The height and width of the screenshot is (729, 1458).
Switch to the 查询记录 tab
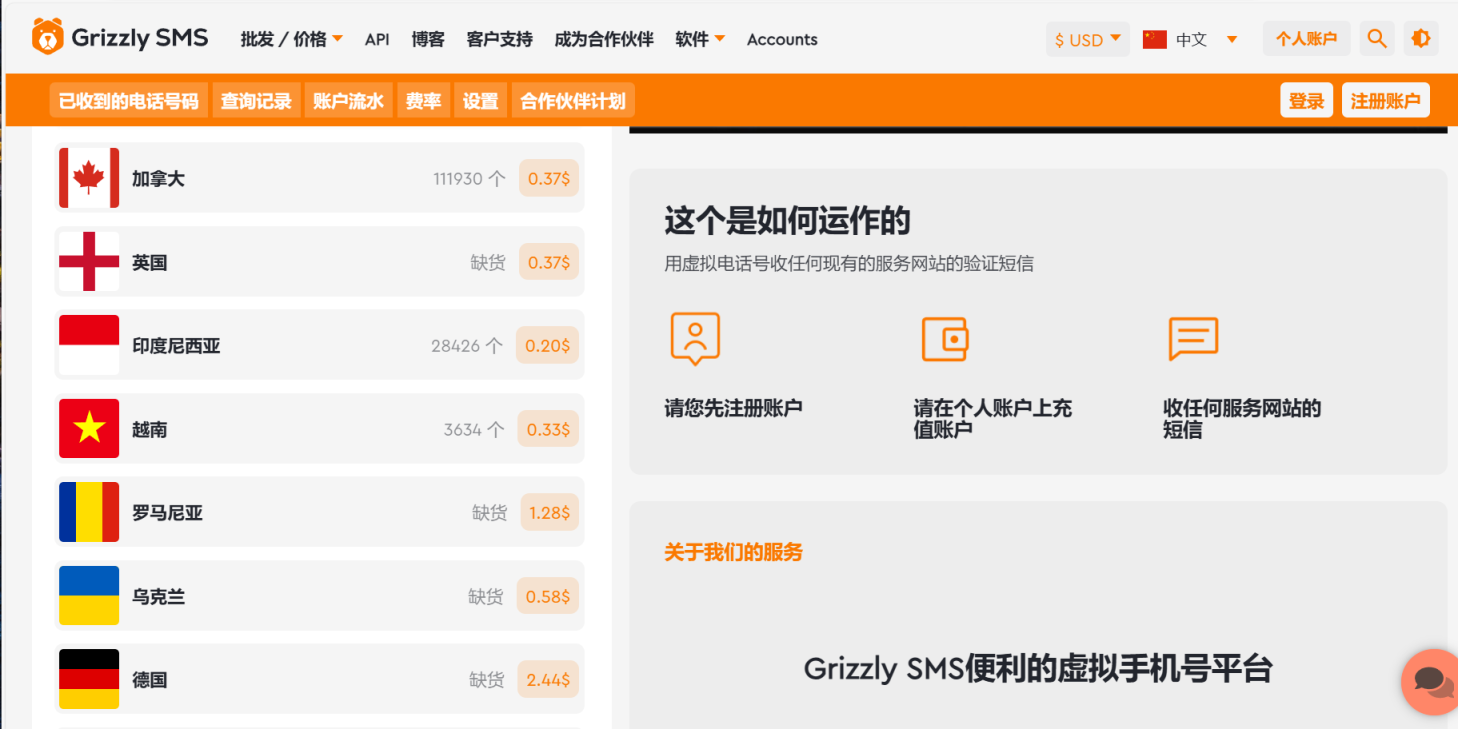coord(256,101)
